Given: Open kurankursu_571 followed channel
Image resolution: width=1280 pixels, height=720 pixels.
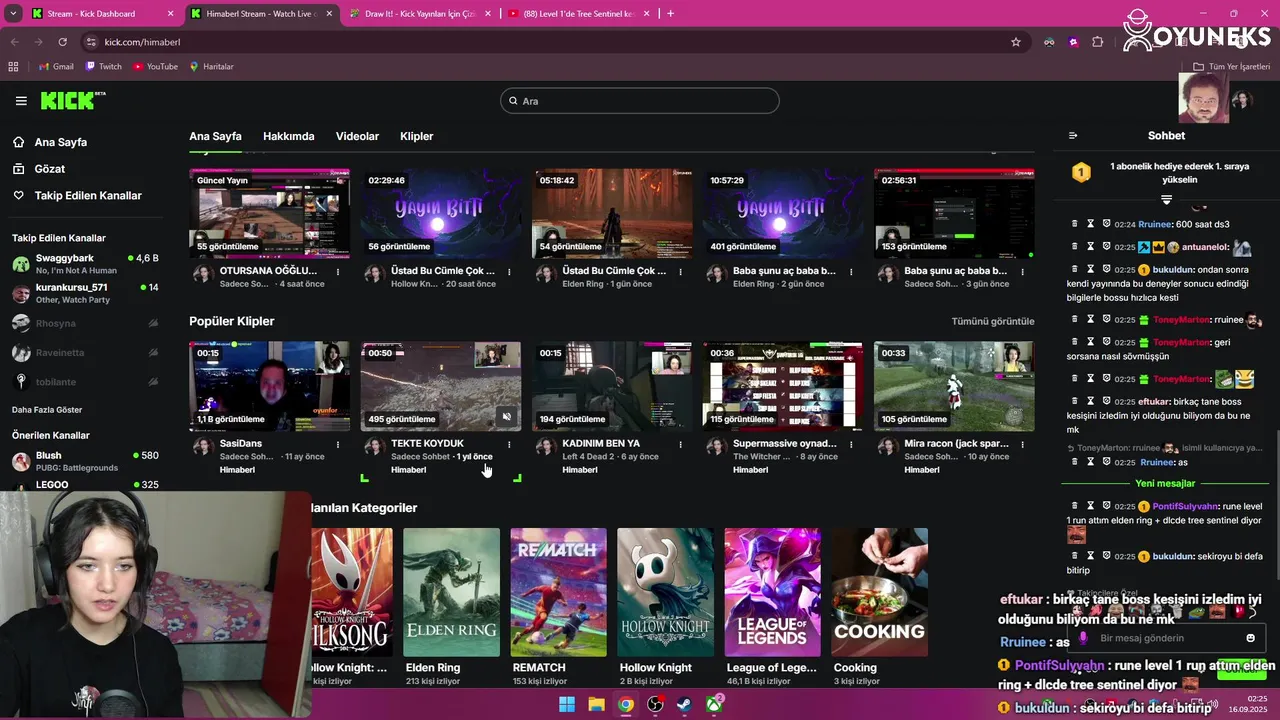Looking at the screenshot, I should [85, 293].
